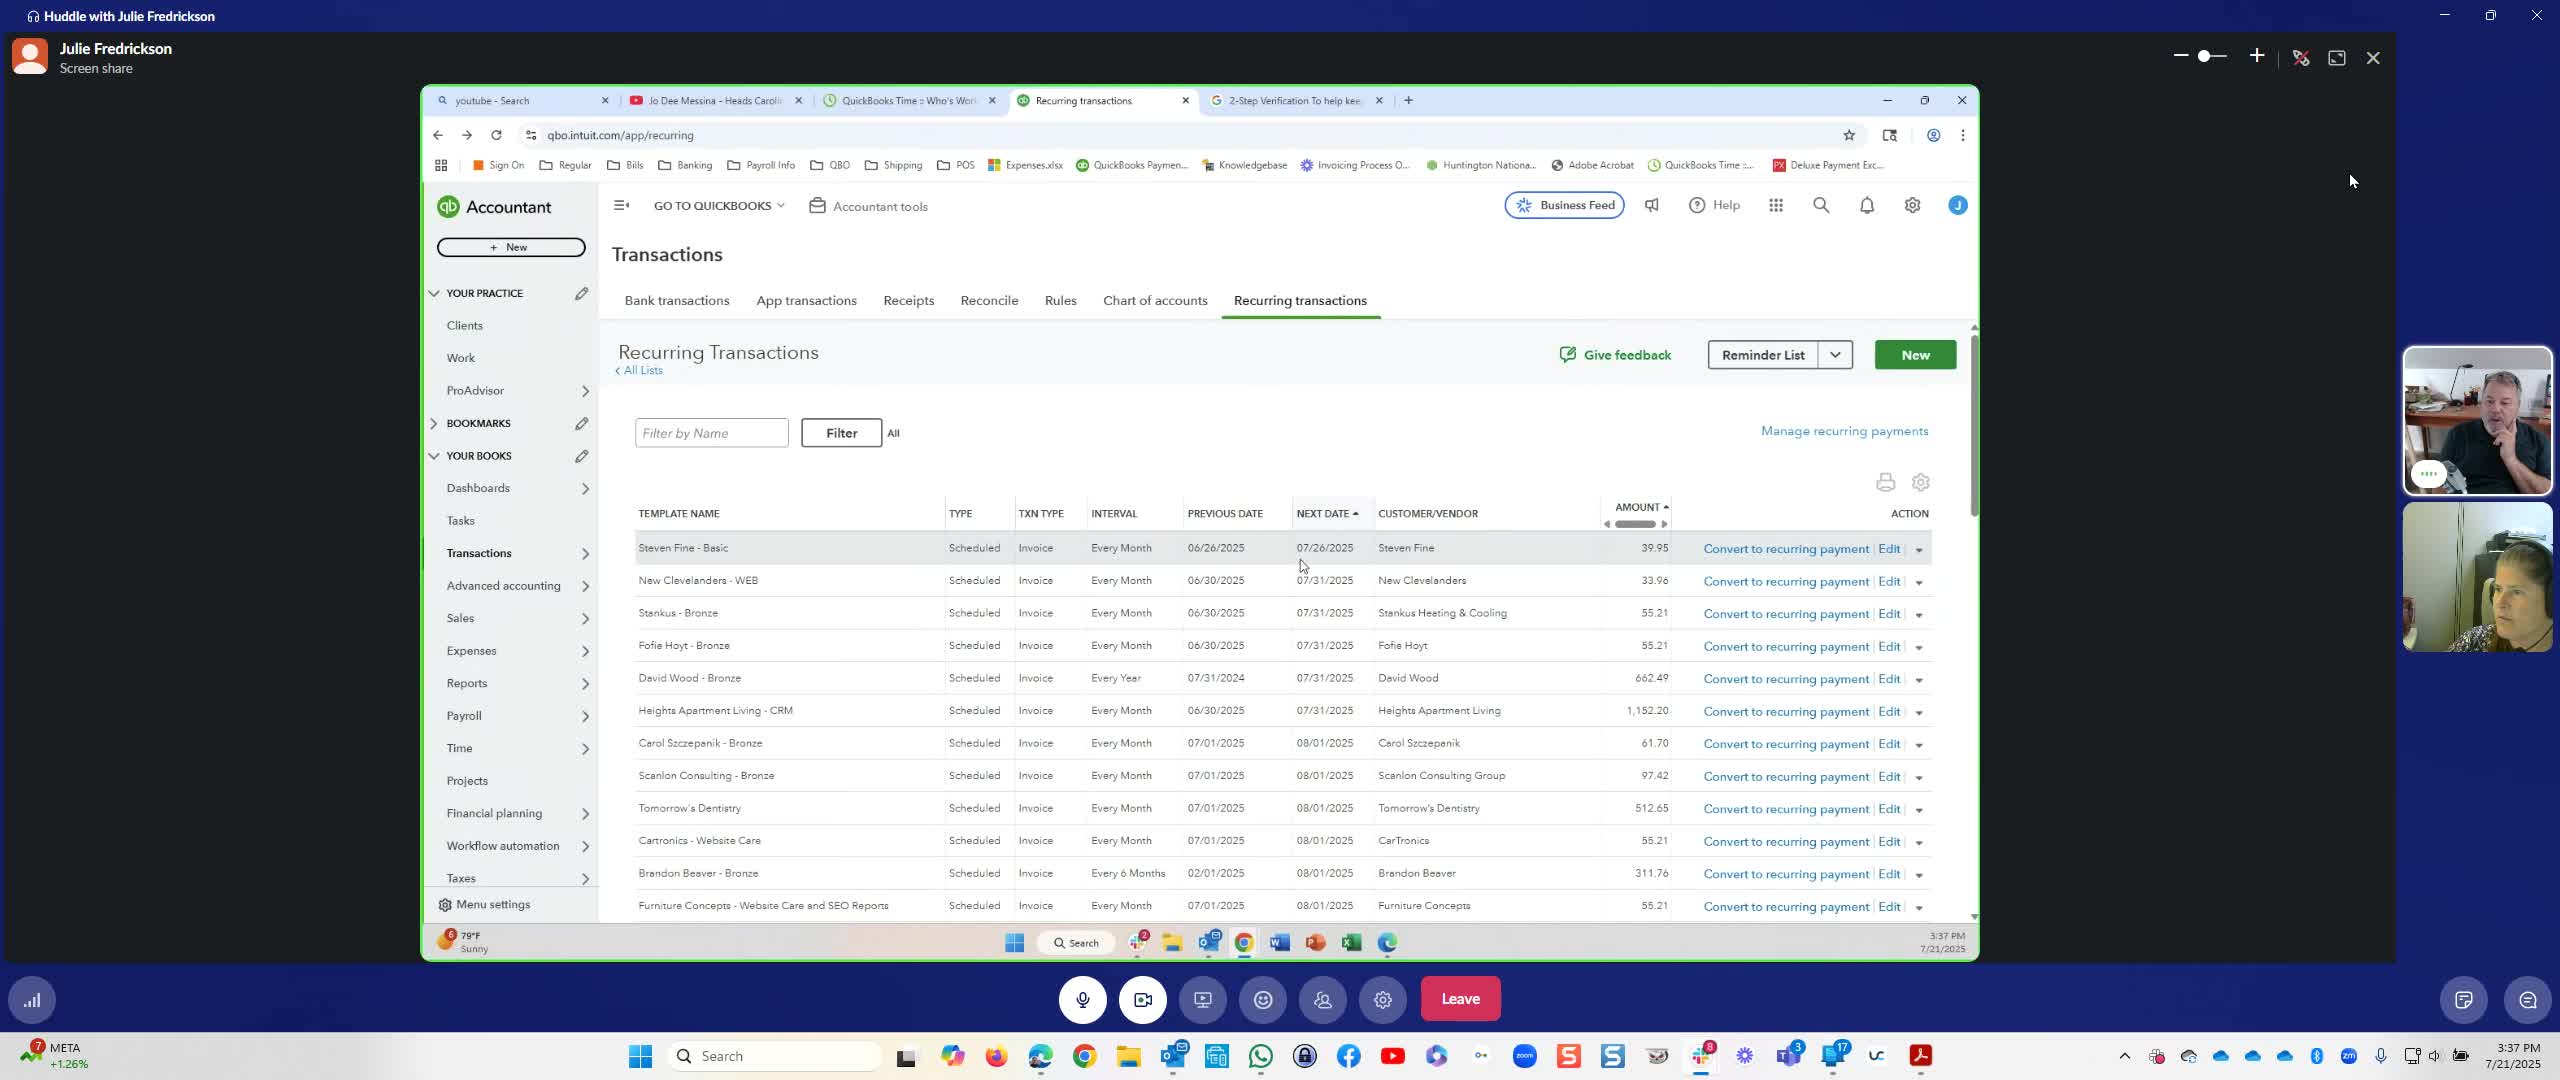Click the Filter button
The image size is (2560, 1080).
(x=841, y=433)
